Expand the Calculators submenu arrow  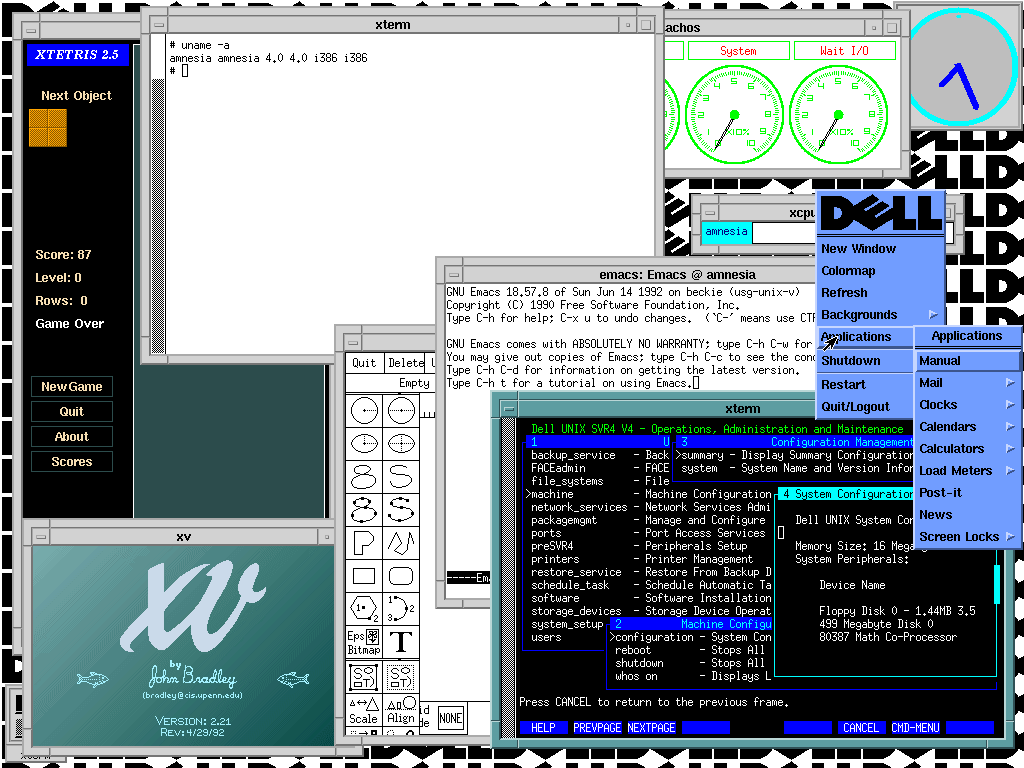[x=1010, y=449]
